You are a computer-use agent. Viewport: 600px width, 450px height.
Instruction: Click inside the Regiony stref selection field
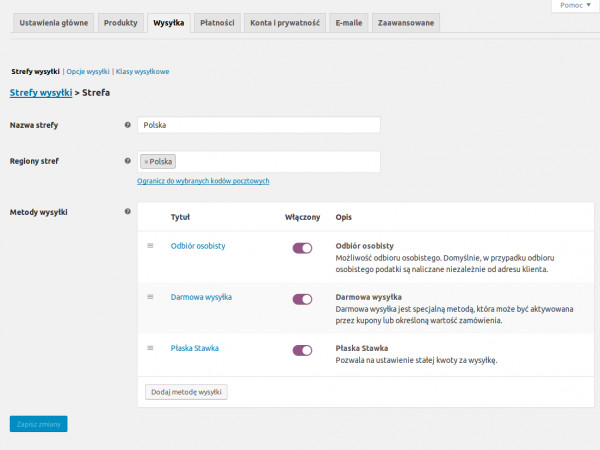point(259,161)
